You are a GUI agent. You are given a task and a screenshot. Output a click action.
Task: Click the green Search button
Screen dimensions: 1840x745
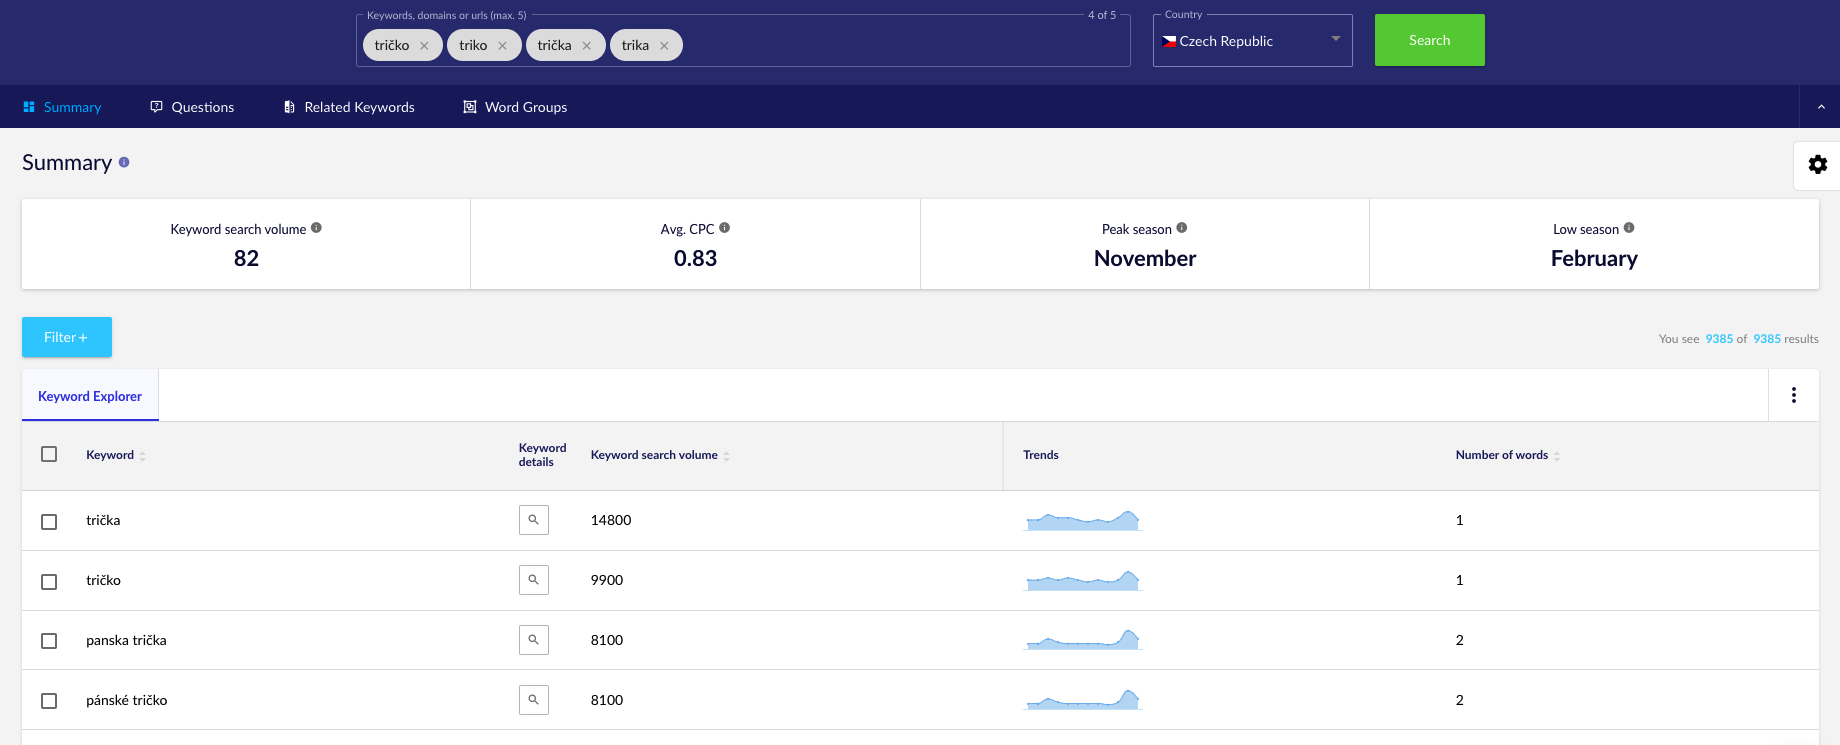pyautogui.click(x=1429, y=40)
